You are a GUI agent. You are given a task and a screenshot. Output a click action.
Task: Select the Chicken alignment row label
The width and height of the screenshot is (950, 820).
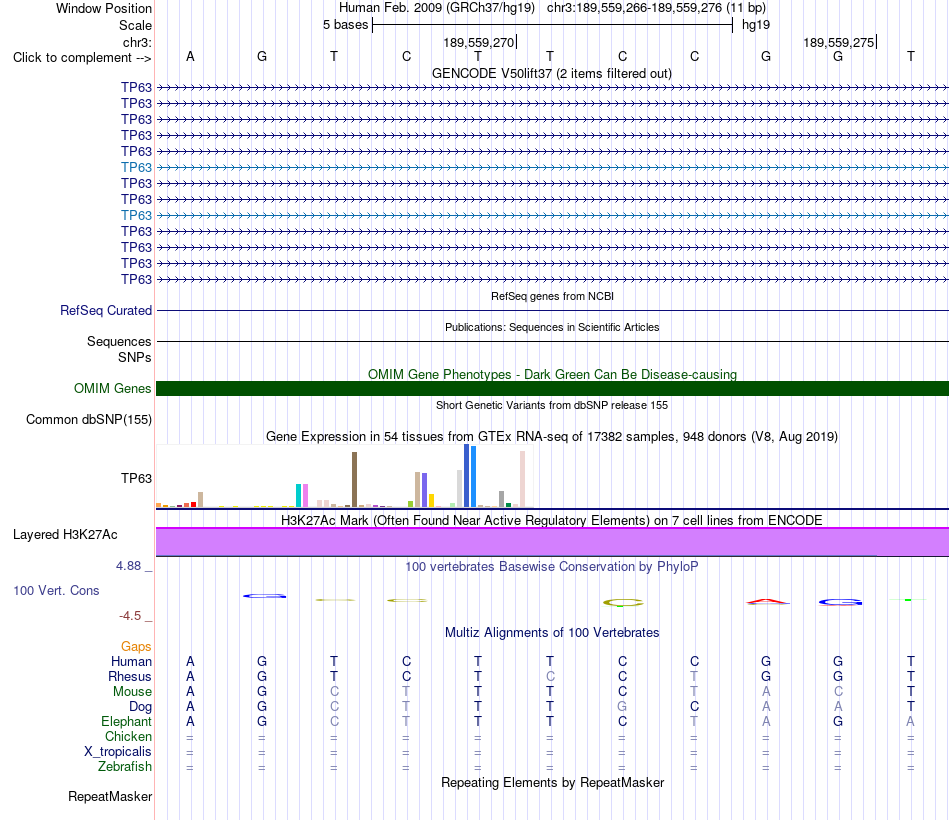point(128,736)
